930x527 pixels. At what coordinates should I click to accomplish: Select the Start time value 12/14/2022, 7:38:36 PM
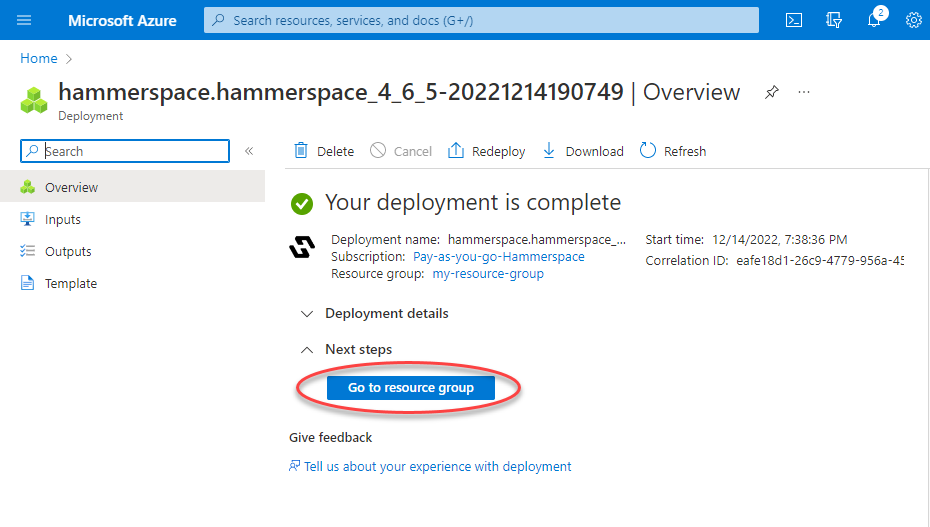(x=779, y=240)
